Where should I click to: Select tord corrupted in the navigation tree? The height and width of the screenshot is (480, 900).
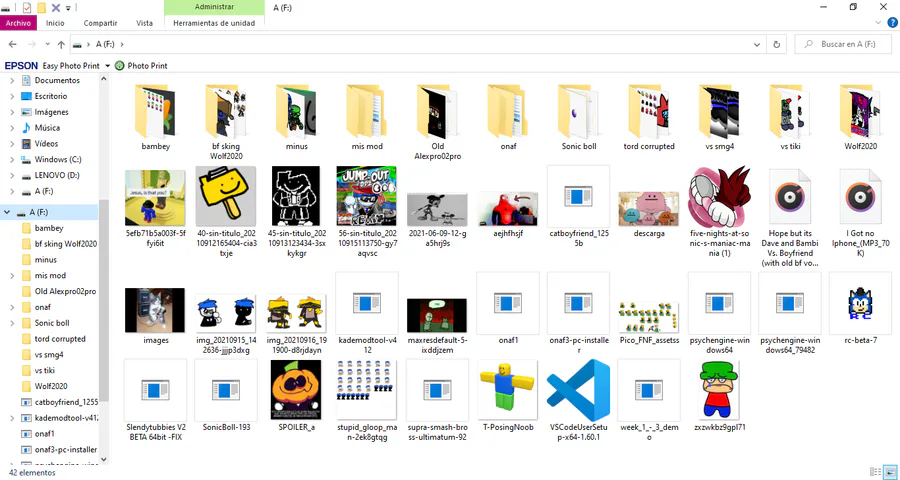coord(60,339)
